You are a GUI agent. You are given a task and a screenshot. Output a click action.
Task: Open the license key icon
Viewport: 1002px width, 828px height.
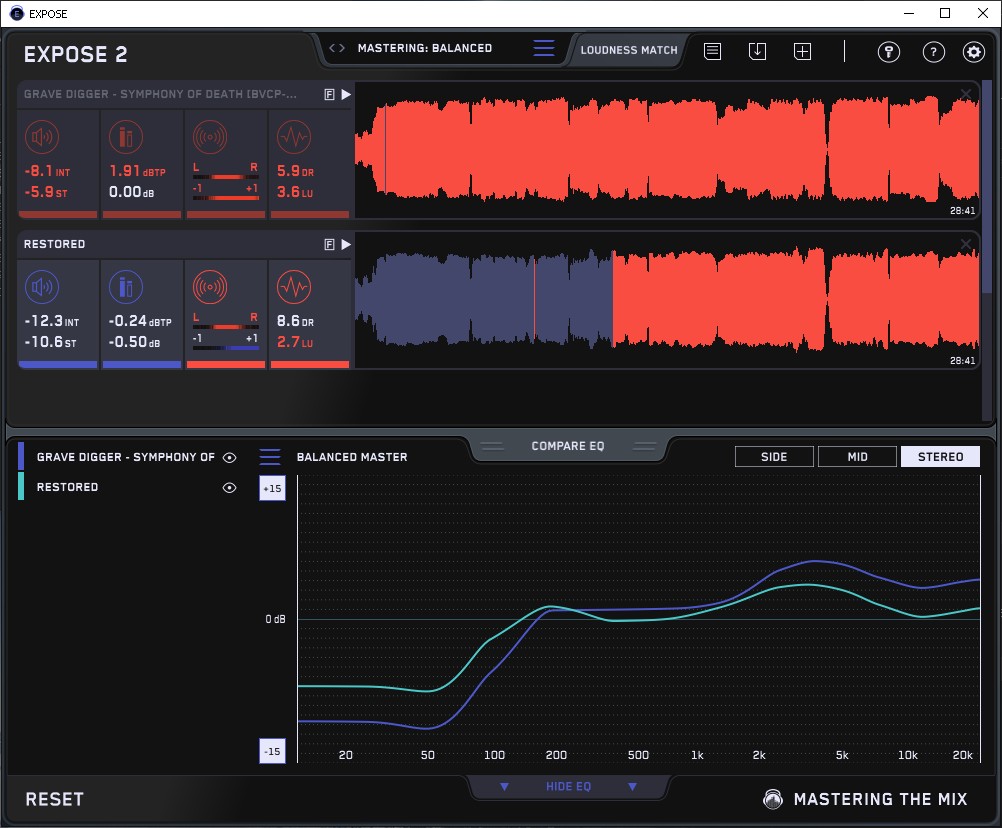(889, 52)
